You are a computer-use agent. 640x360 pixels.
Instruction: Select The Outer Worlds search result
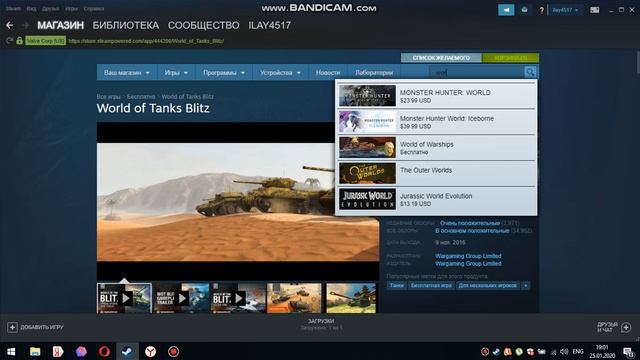coord(436,173)
